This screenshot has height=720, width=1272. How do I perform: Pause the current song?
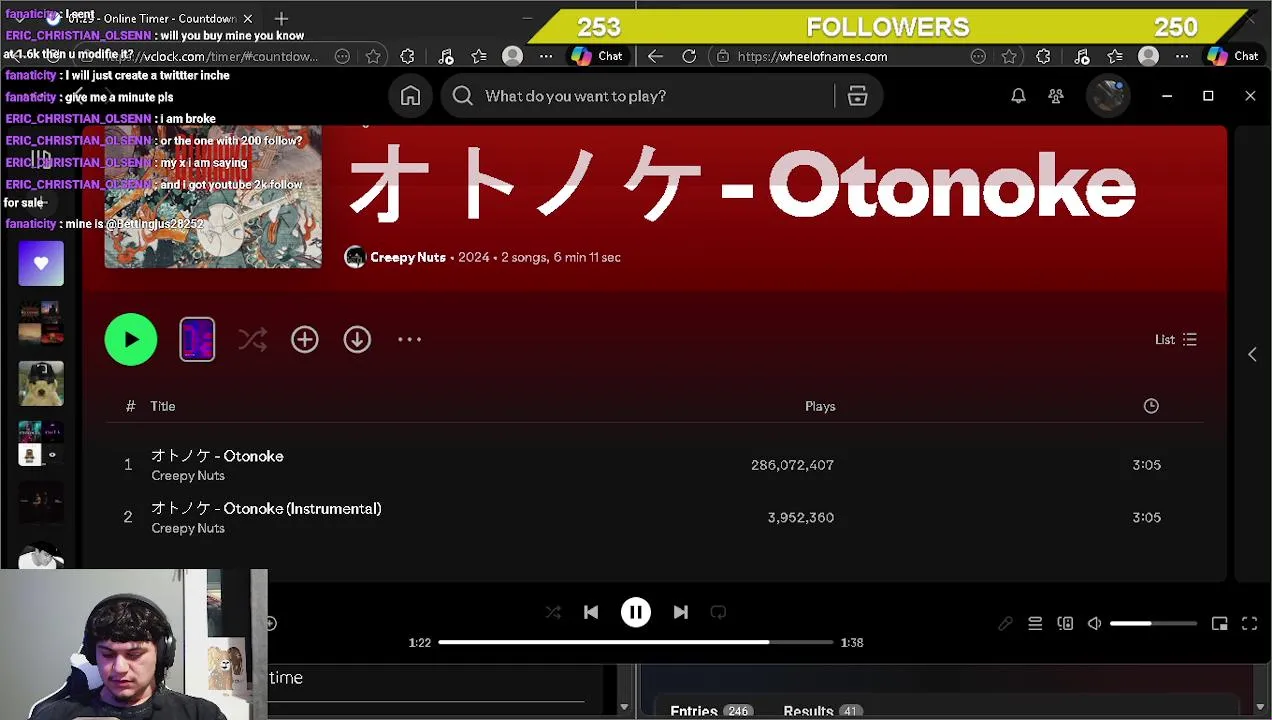(x=635, y=612)
